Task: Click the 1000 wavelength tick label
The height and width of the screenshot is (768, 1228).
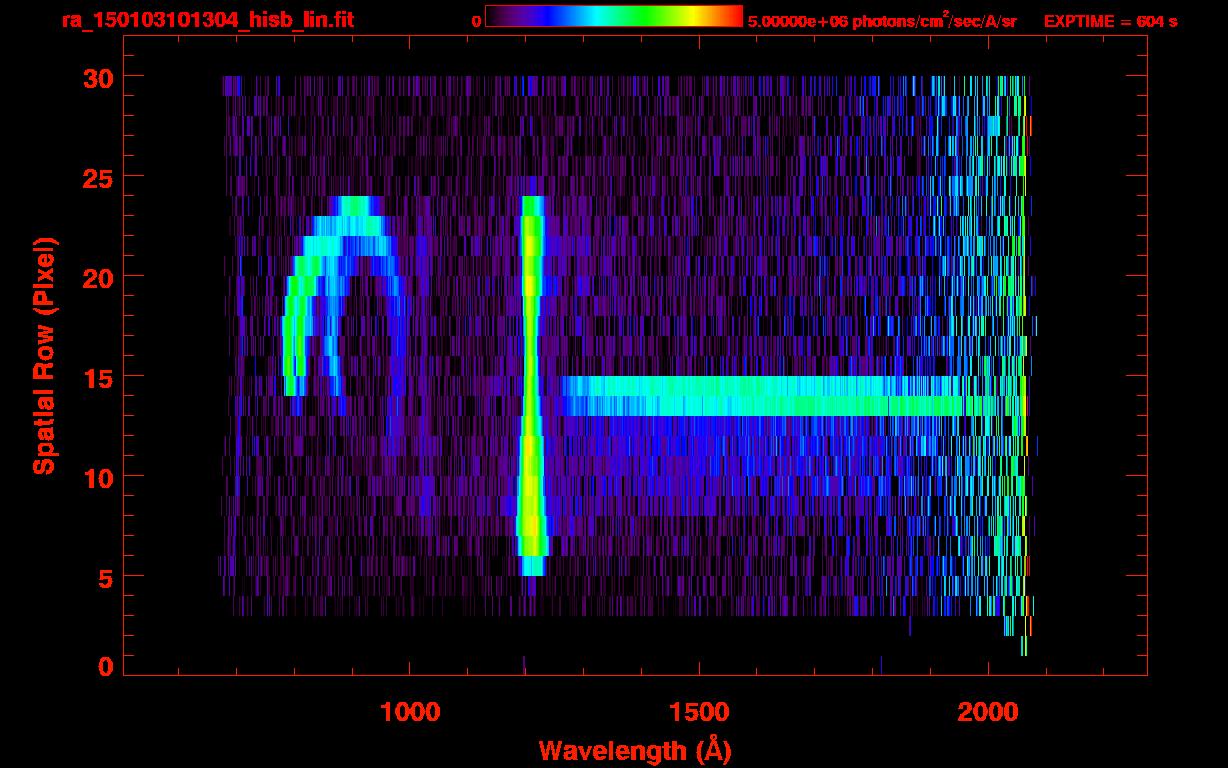Action: coord(410,712)
